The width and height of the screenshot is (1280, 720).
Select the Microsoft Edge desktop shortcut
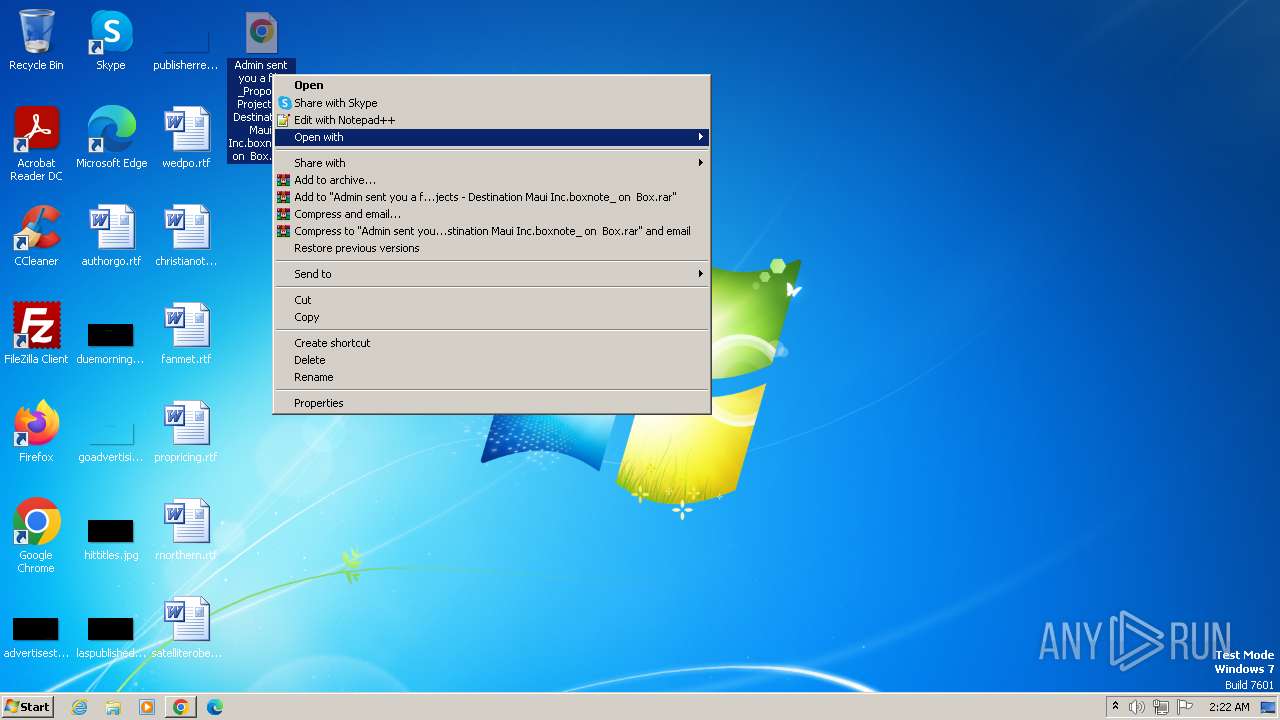pyautogui.click(x=111, y=138)
